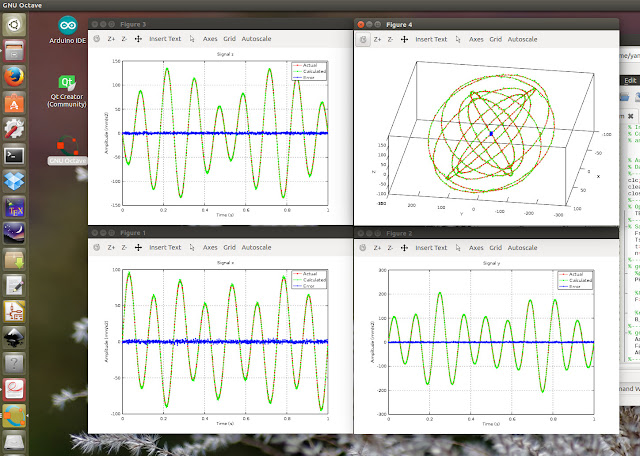Image resolution: width=640 pixels, height=456 pixels.
Task: Open Terminal from the launcher
Action: coord(14,156)
